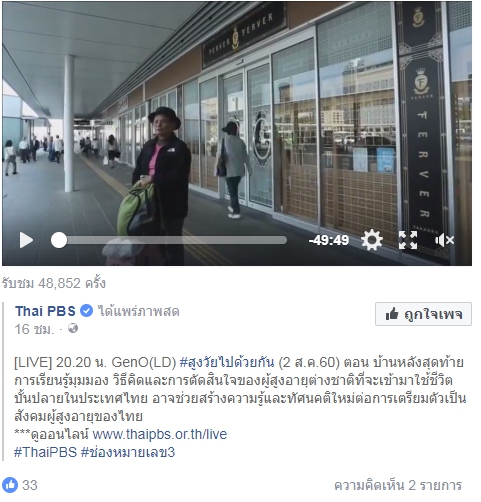Click the verified badge beside Thai PBS
The width and height of the screenshot is (481, 502).
tap(87, 311)
